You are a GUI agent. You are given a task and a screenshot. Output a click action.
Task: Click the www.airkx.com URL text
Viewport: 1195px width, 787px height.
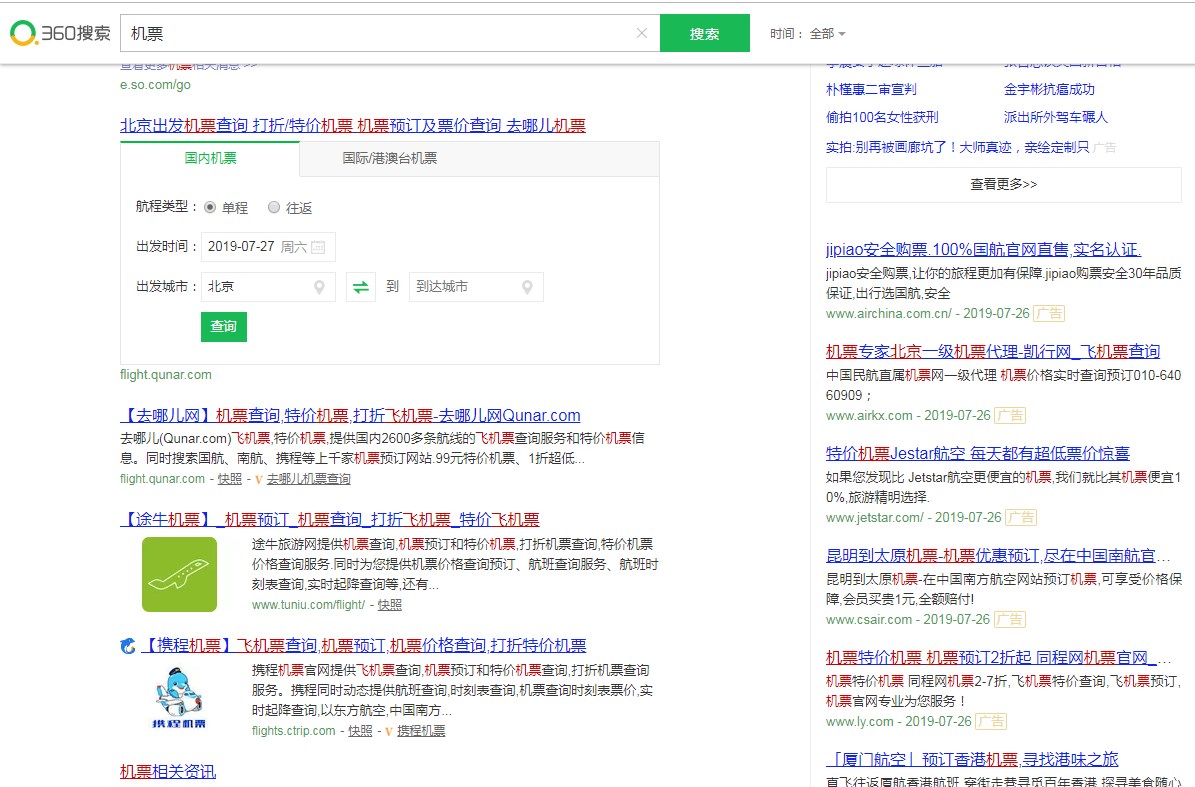point(869,415)
